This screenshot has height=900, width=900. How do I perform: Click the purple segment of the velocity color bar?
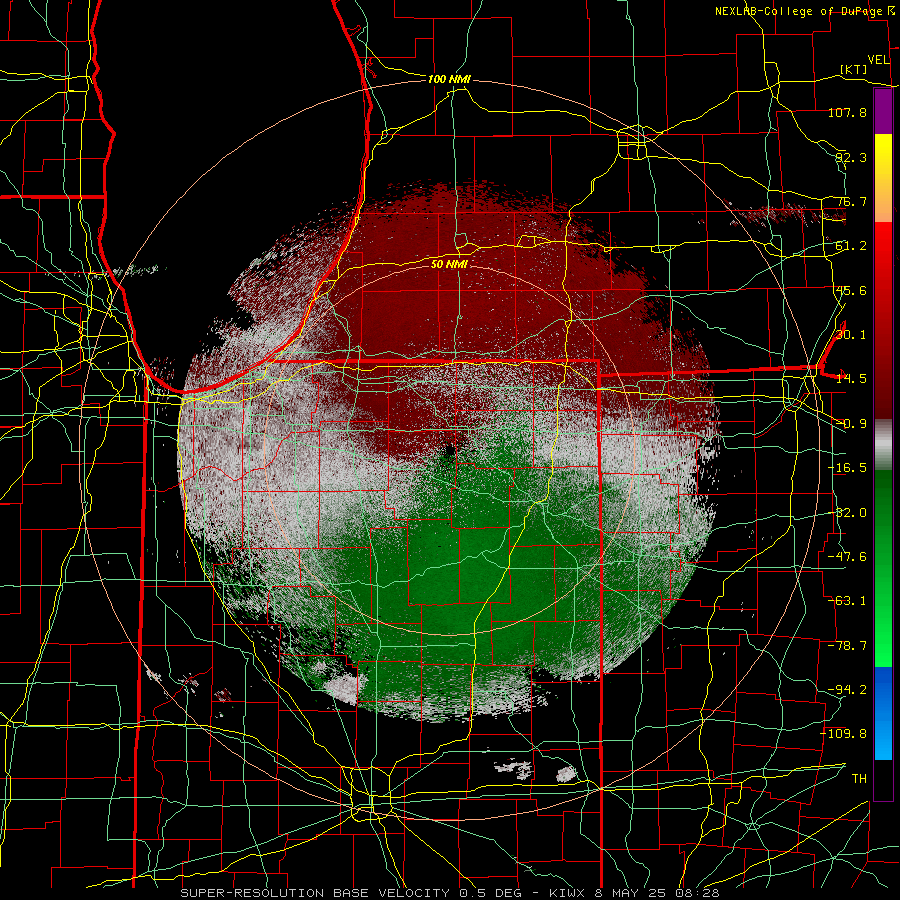tap(883, 111)
